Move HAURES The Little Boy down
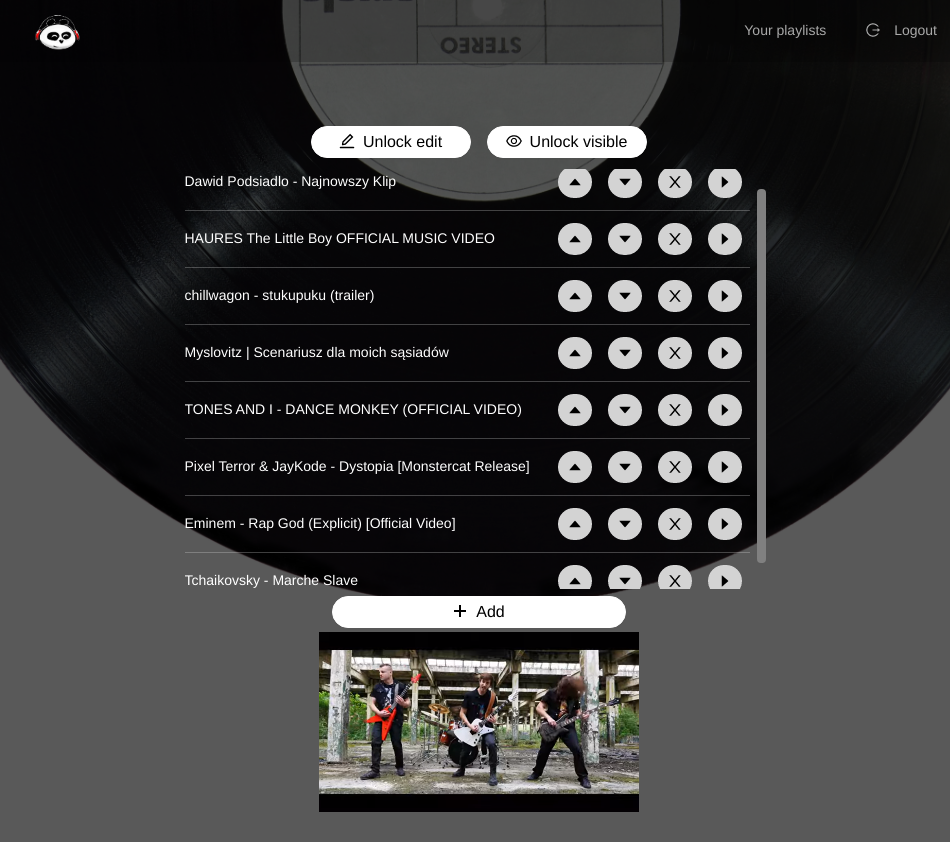 pos(625,239)
